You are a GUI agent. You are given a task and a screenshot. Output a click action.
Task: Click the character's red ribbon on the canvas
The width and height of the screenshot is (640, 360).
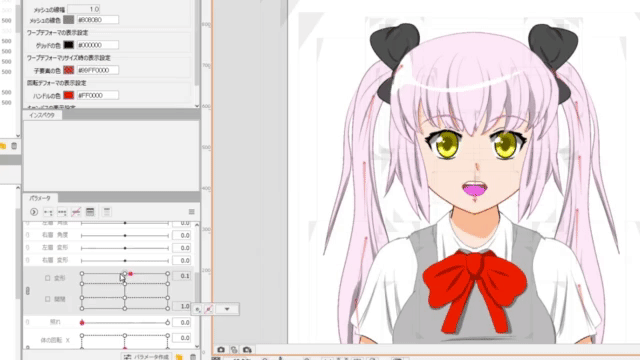(x=475, y=291)
